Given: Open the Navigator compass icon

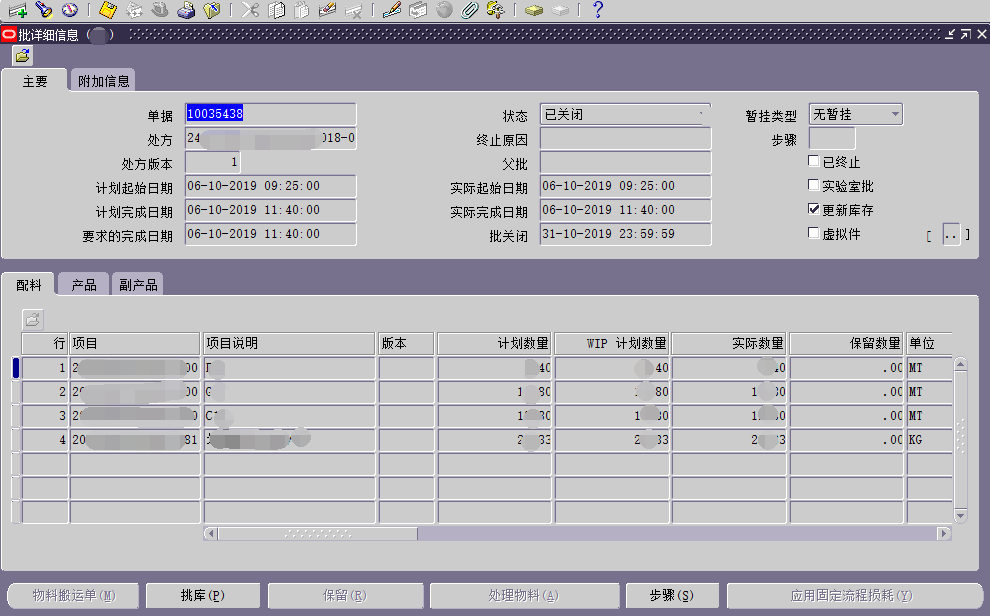Looking at the screenshot, I should pos(69,11).
